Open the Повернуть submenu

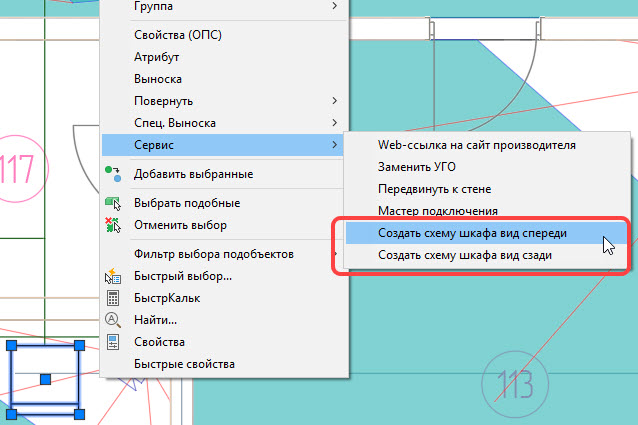click(x=223, y=101)
